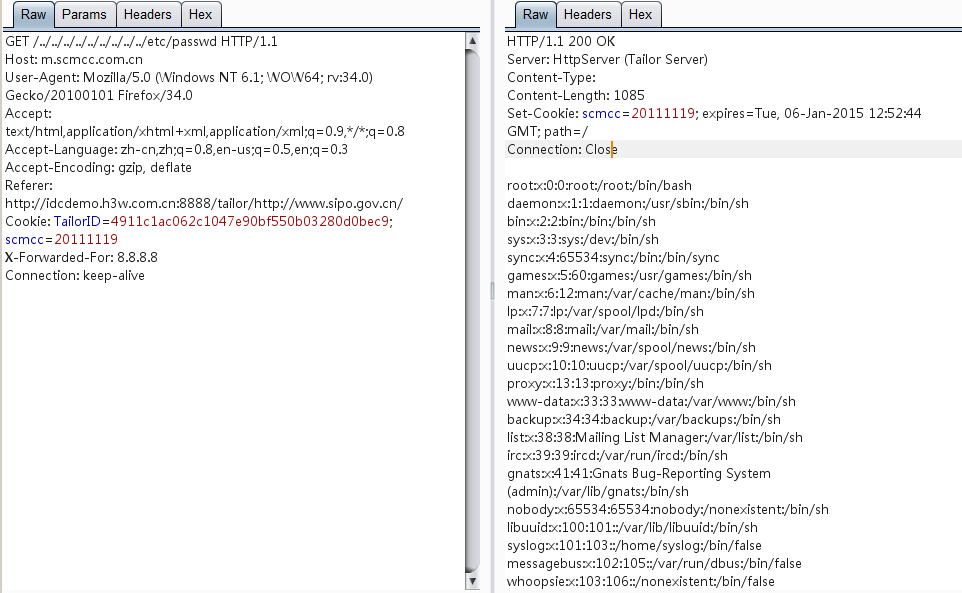Open the response Headers tab
This screenshot has width=962, height=593.
point(588,15)
